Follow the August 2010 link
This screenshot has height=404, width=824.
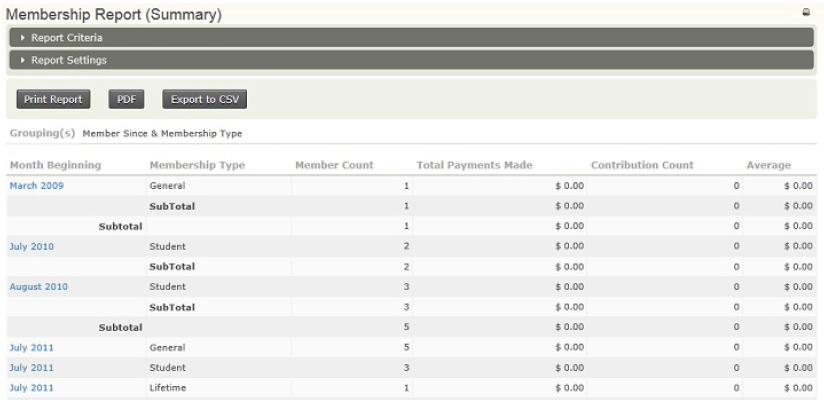37,287
